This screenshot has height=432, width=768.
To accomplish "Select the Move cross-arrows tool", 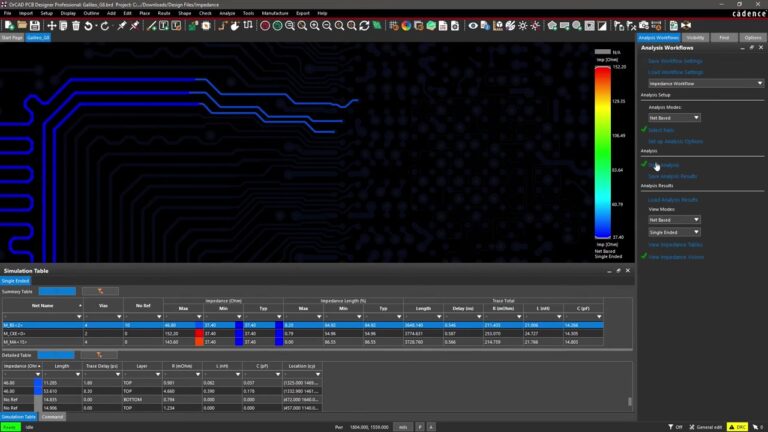I will (51, 25).
